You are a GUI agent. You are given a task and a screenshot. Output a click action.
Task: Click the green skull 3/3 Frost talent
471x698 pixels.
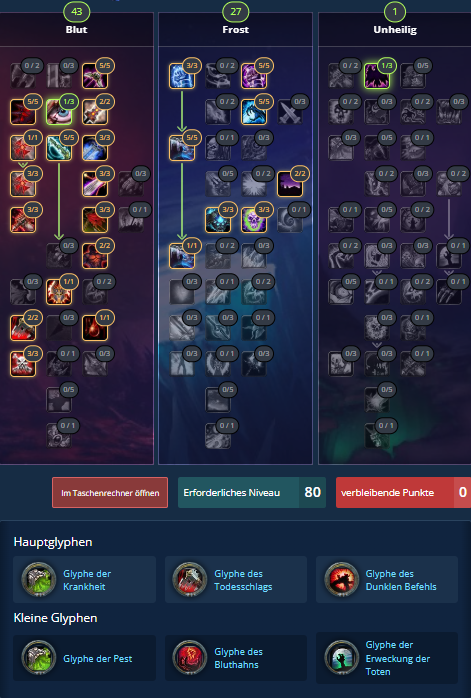[254, 220]
